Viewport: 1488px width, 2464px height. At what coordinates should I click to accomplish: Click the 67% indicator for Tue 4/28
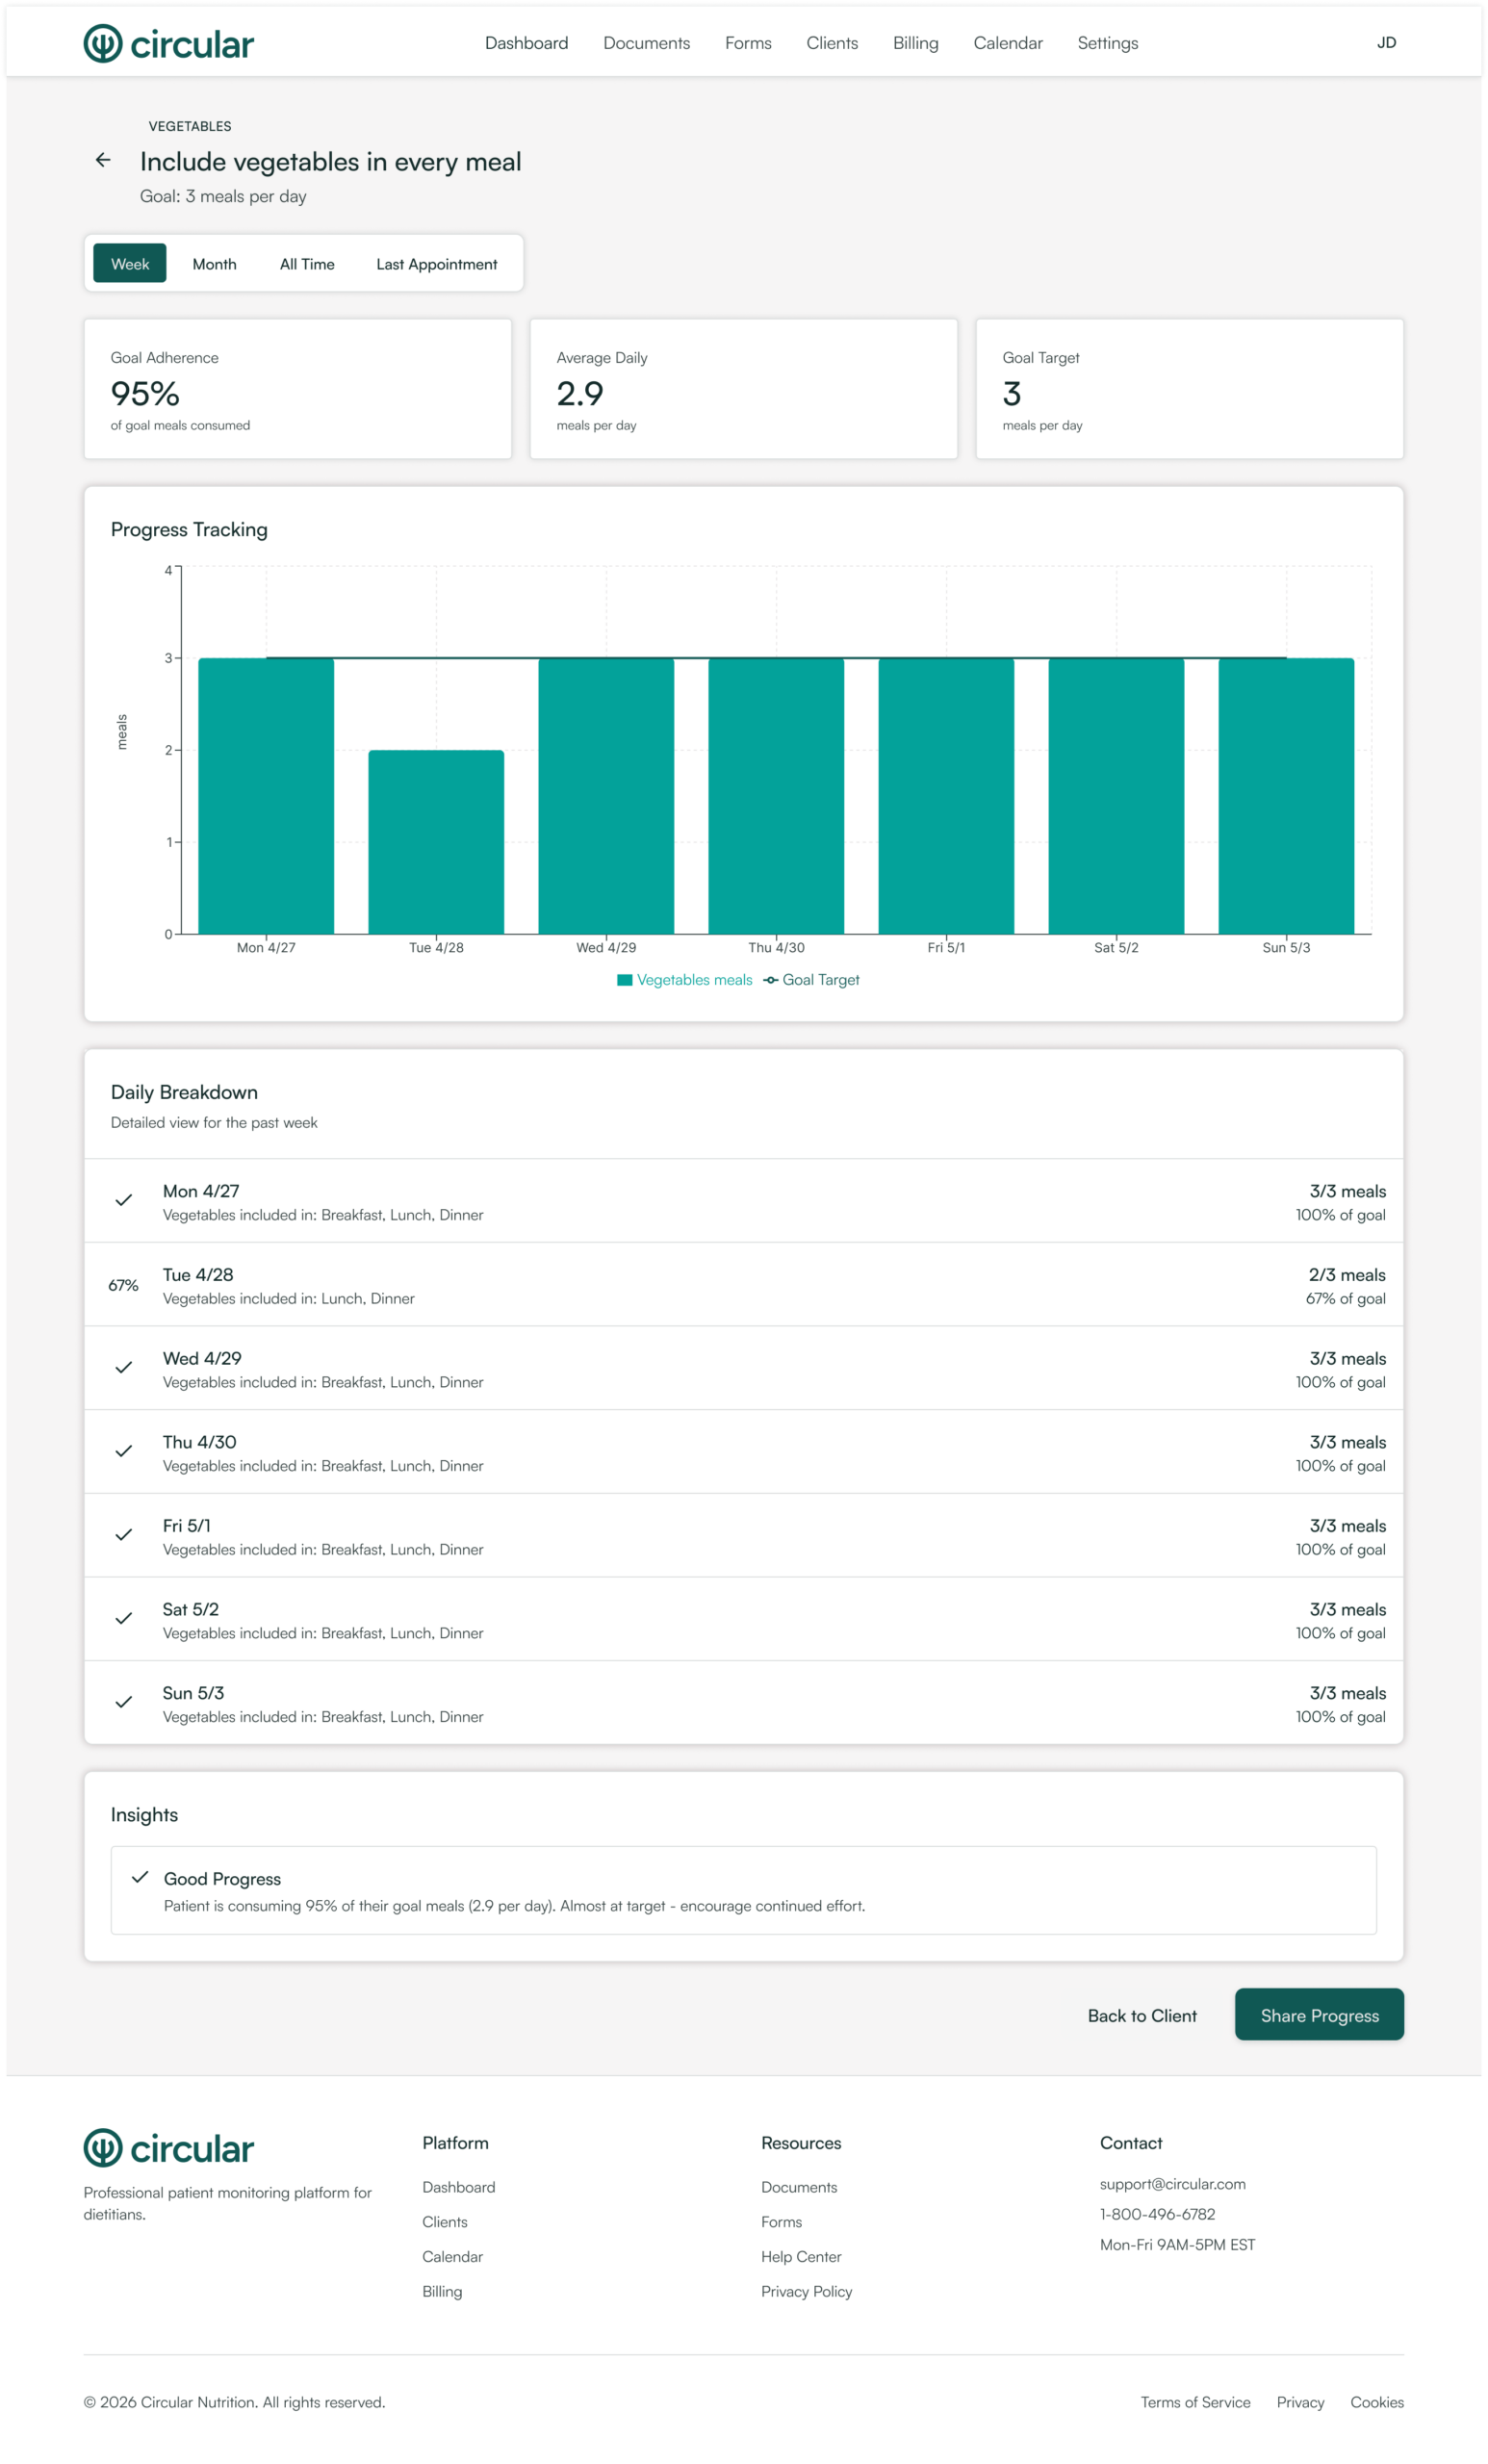(123, 1285)
